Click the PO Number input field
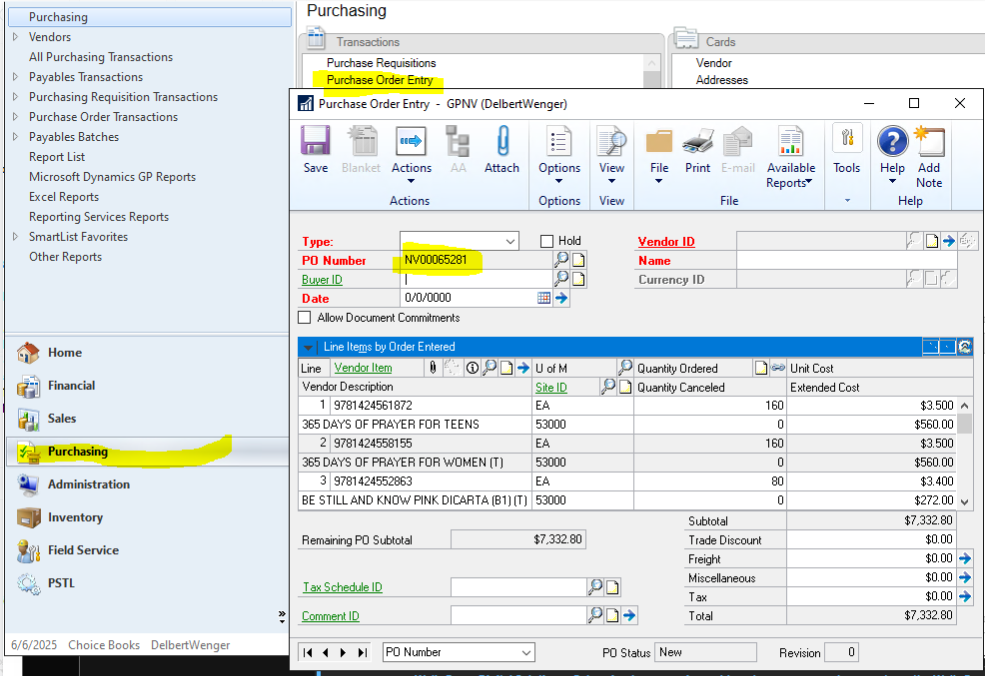 pyautogui.click(x=476, y=260)
